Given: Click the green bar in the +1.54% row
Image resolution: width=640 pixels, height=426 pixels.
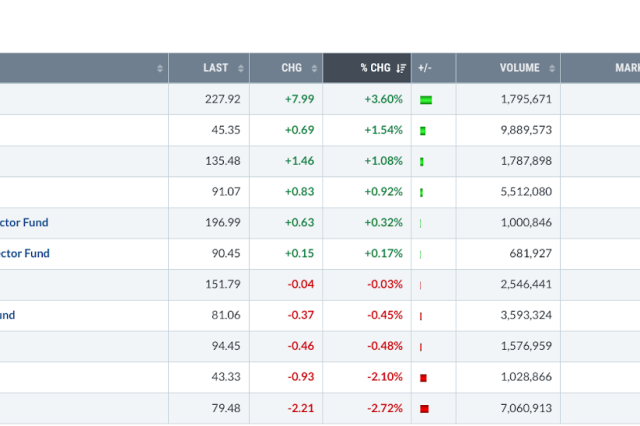Looking at the screenshot, I should (423, 131).
